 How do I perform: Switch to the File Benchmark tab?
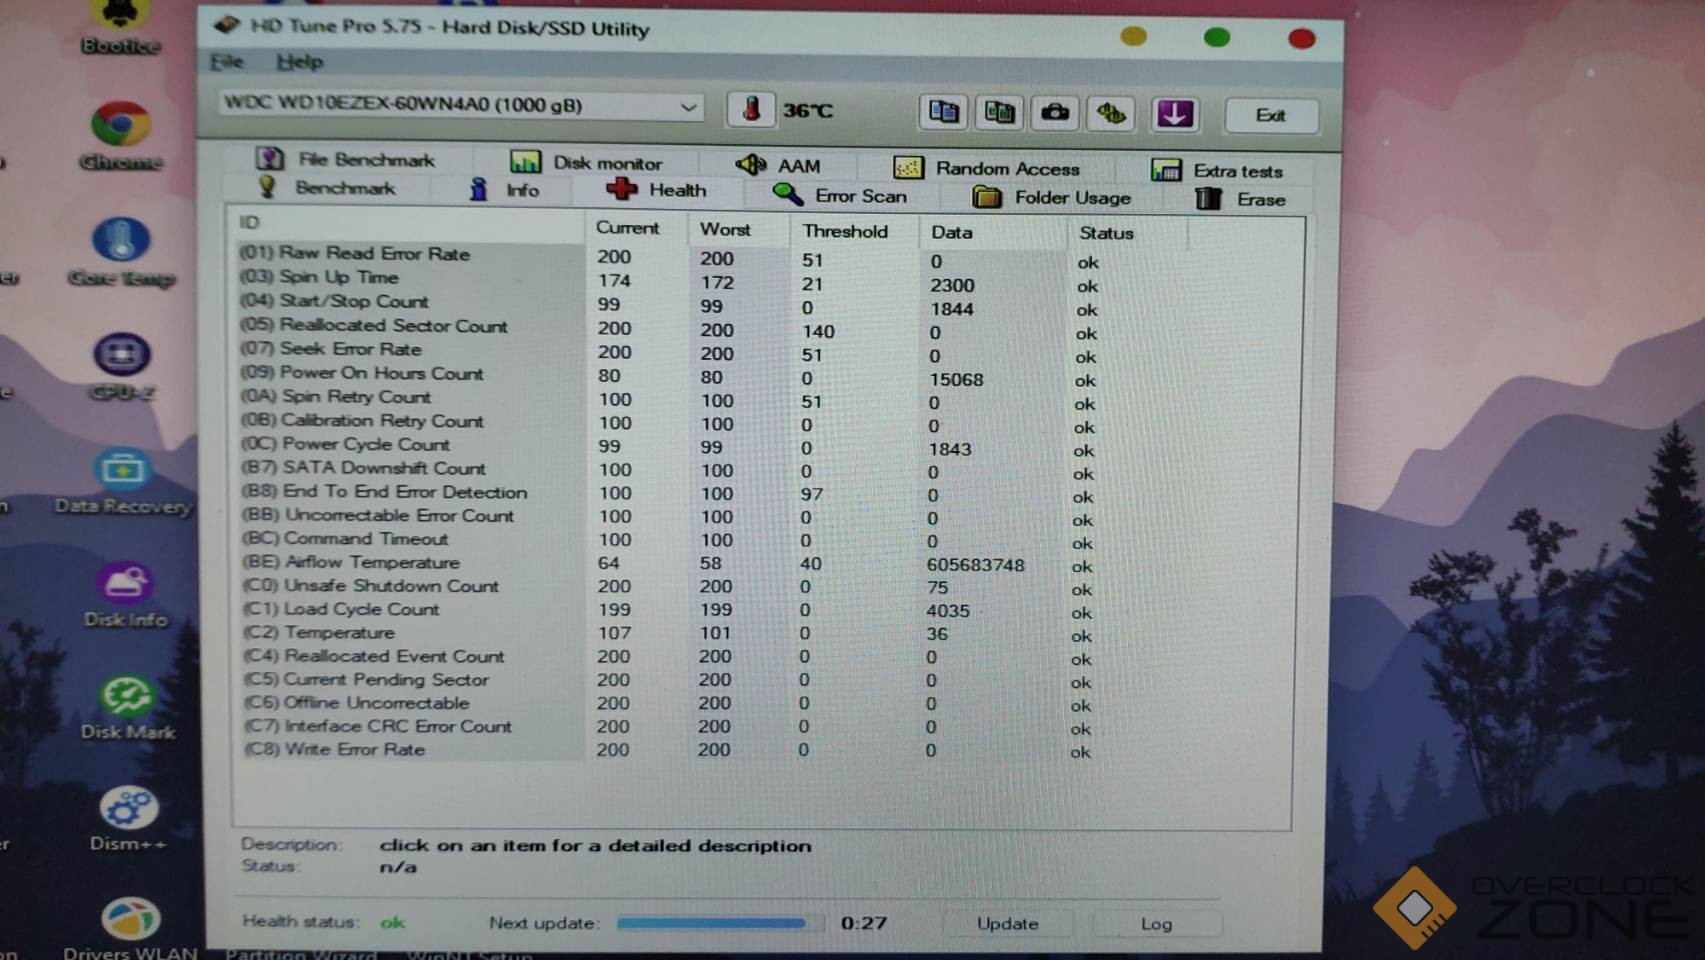click(346, 159)
